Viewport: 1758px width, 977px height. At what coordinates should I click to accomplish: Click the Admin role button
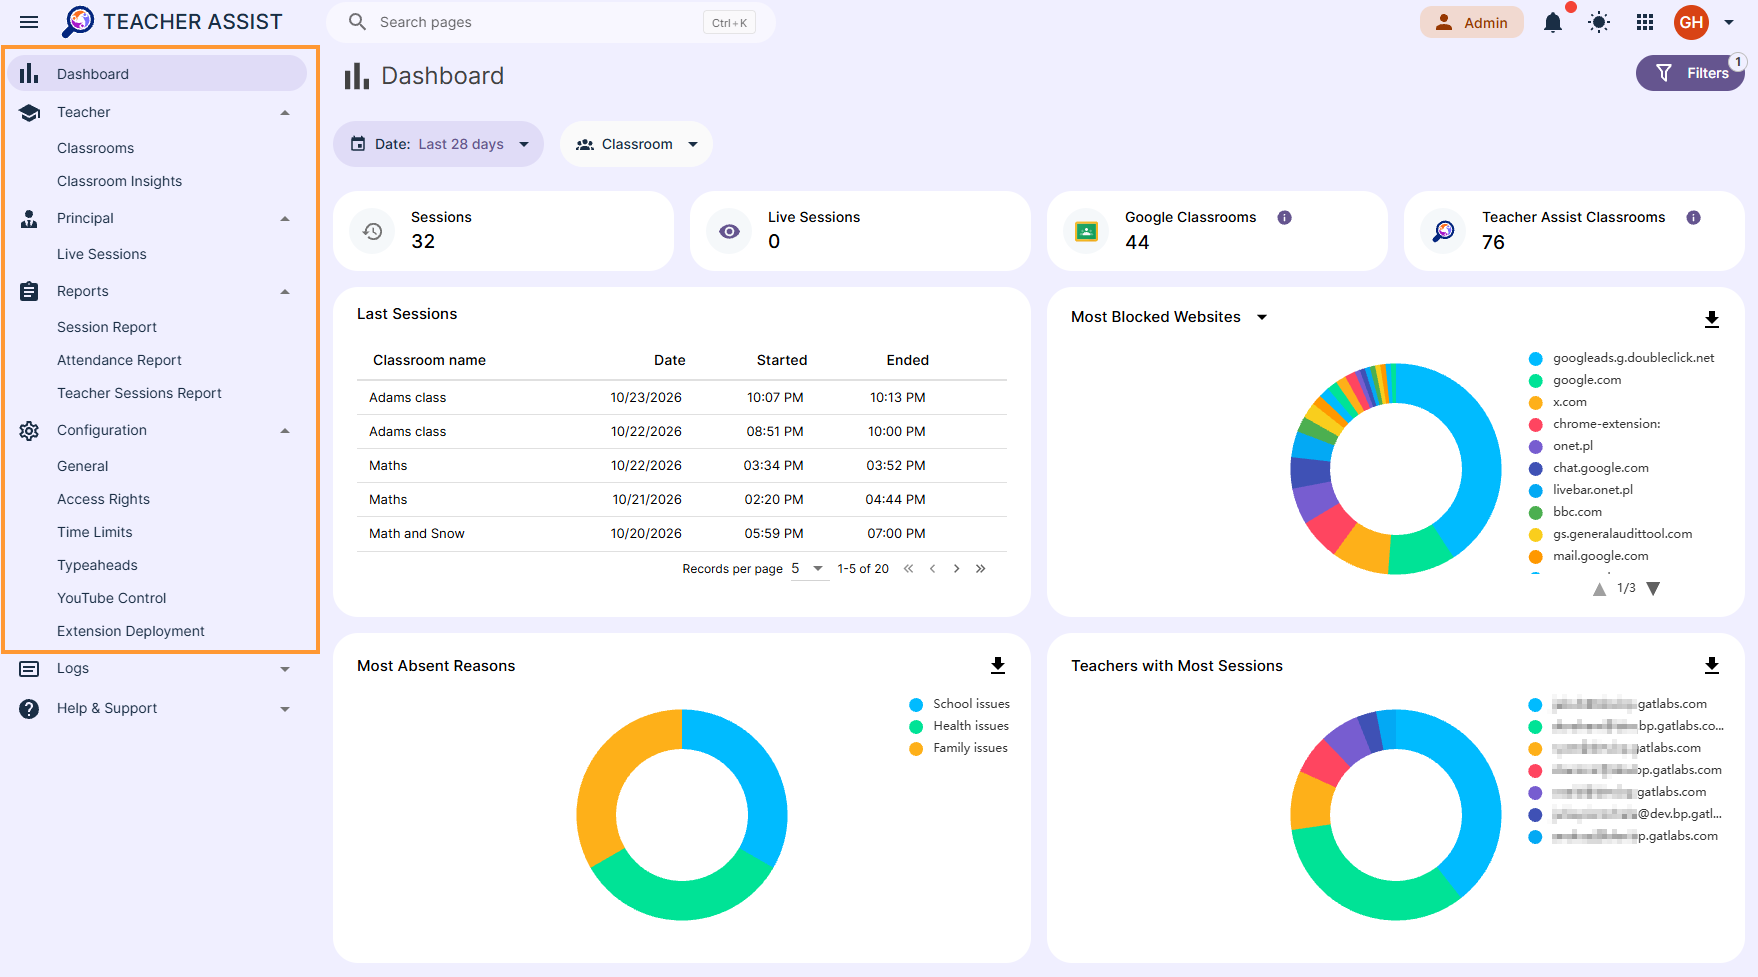(1472, 22)
